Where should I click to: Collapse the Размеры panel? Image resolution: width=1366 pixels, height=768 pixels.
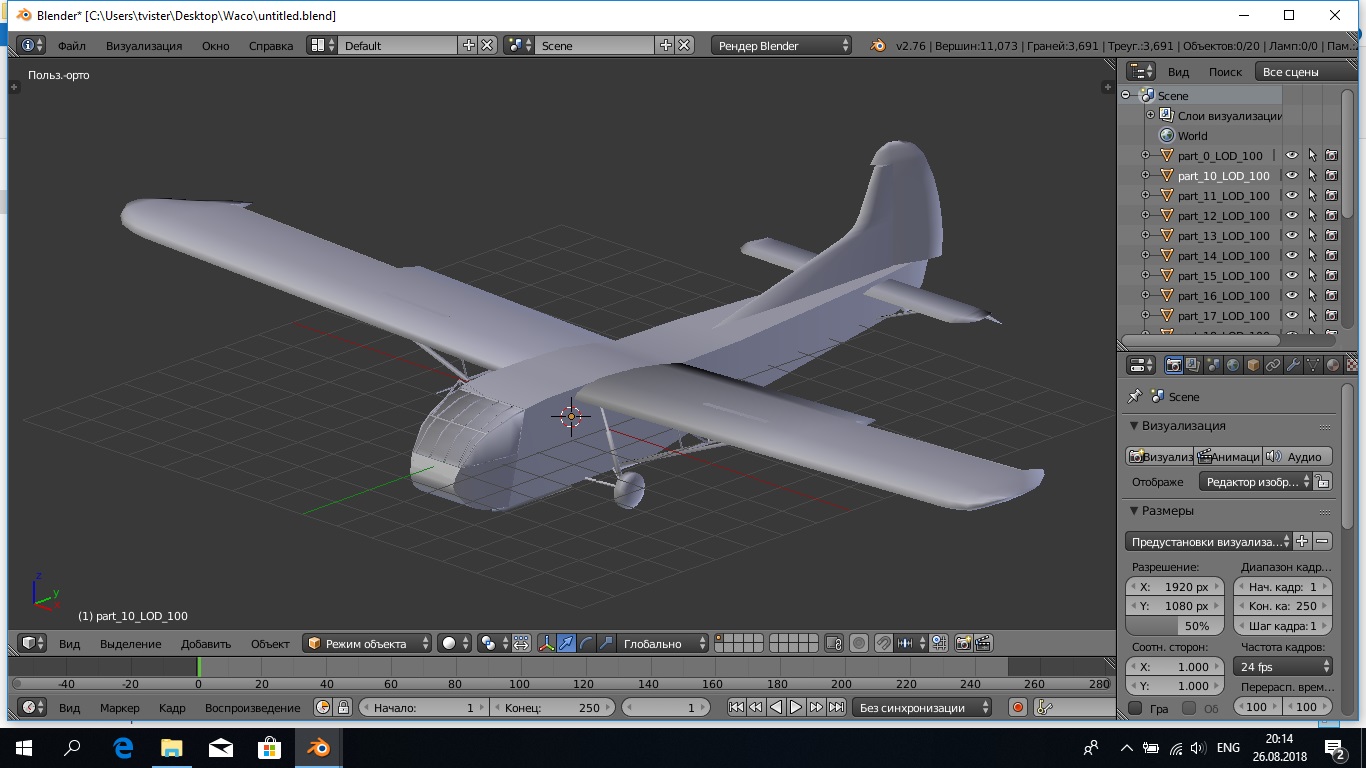click(1133, 510)
